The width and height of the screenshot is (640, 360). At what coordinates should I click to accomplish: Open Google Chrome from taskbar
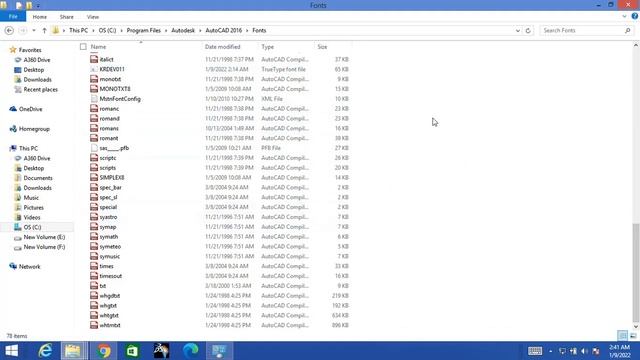click(104, 351)
